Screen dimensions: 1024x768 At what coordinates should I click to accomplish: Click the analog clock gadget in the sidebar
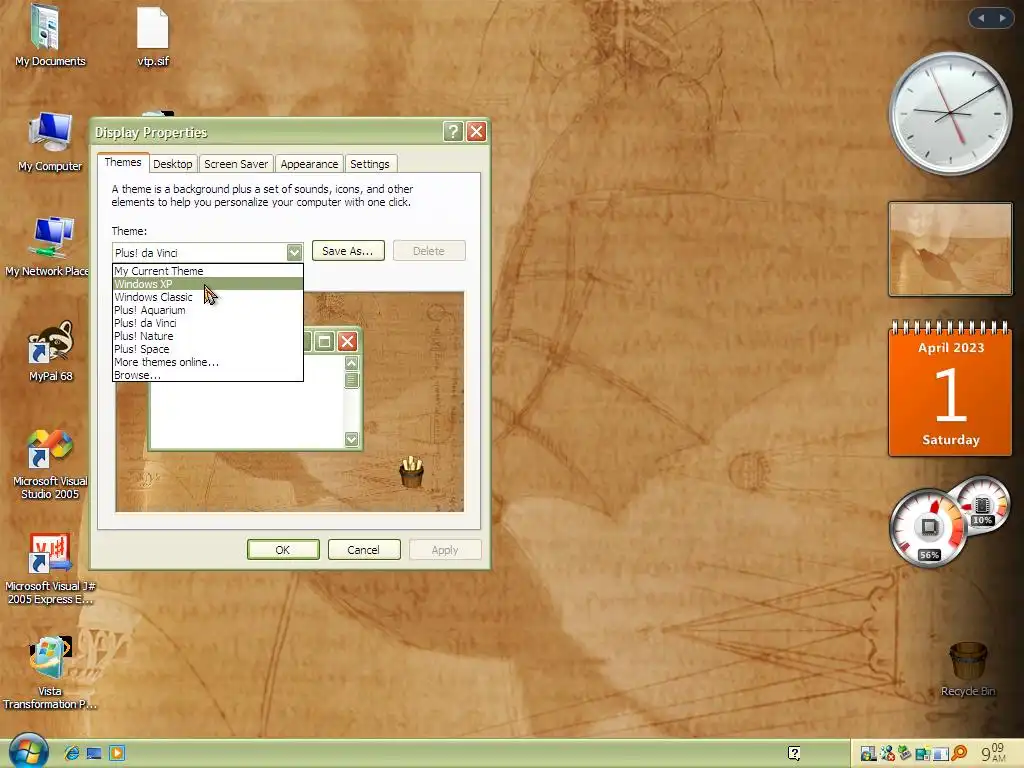950,114
